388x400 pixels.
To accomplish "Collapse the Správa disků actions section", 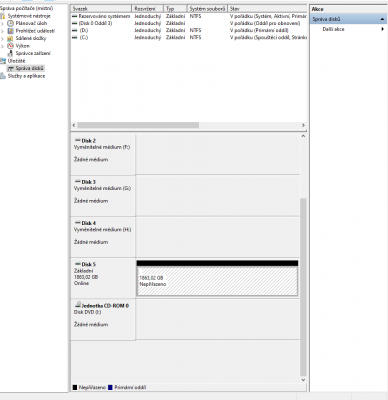I will click(x=382, y=19).
